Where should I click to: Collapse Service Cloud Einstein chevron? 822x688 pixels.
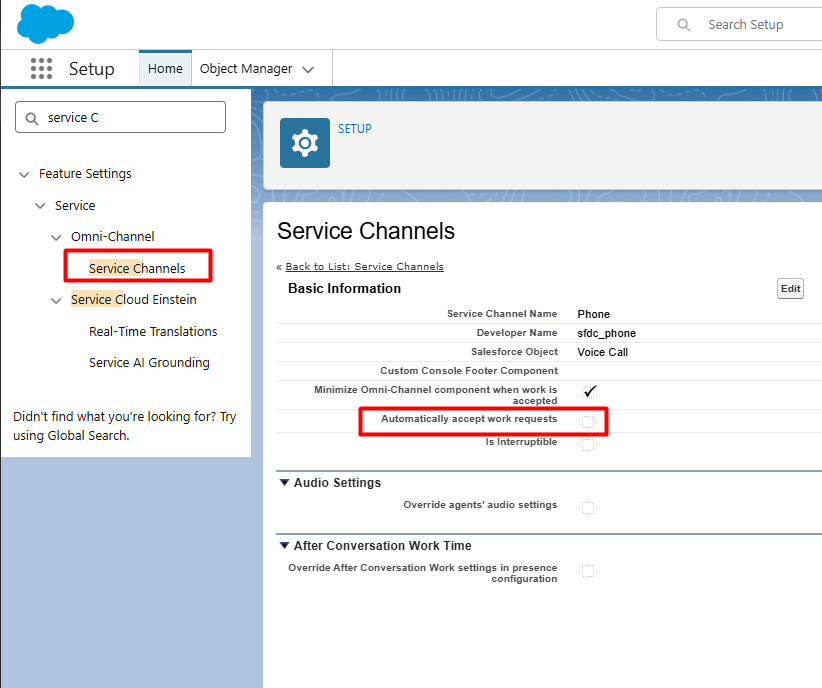tap(56, 300)
